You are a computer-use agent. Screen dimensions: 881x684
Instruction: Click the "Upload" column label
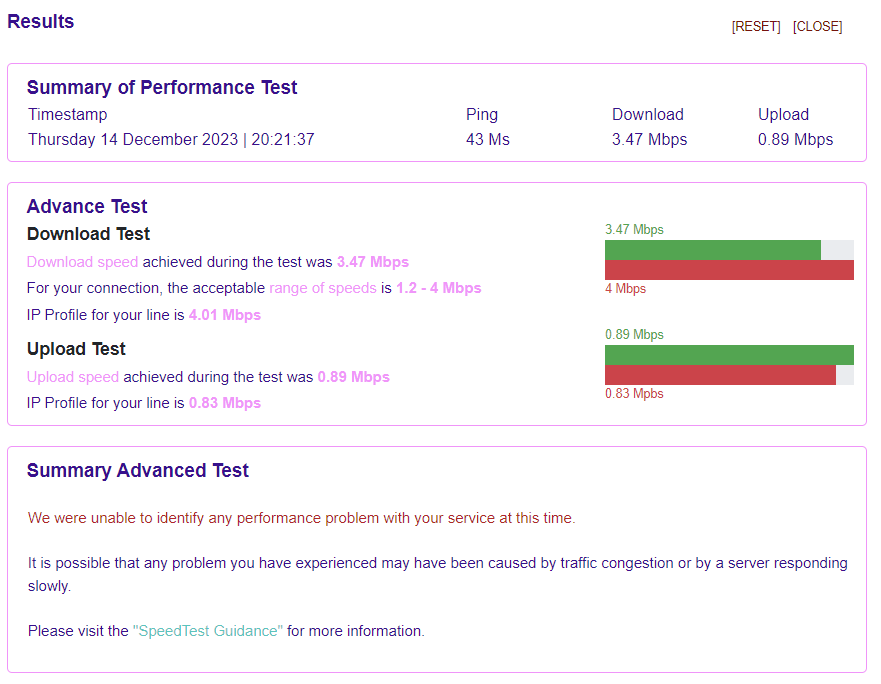coord(784,115)
